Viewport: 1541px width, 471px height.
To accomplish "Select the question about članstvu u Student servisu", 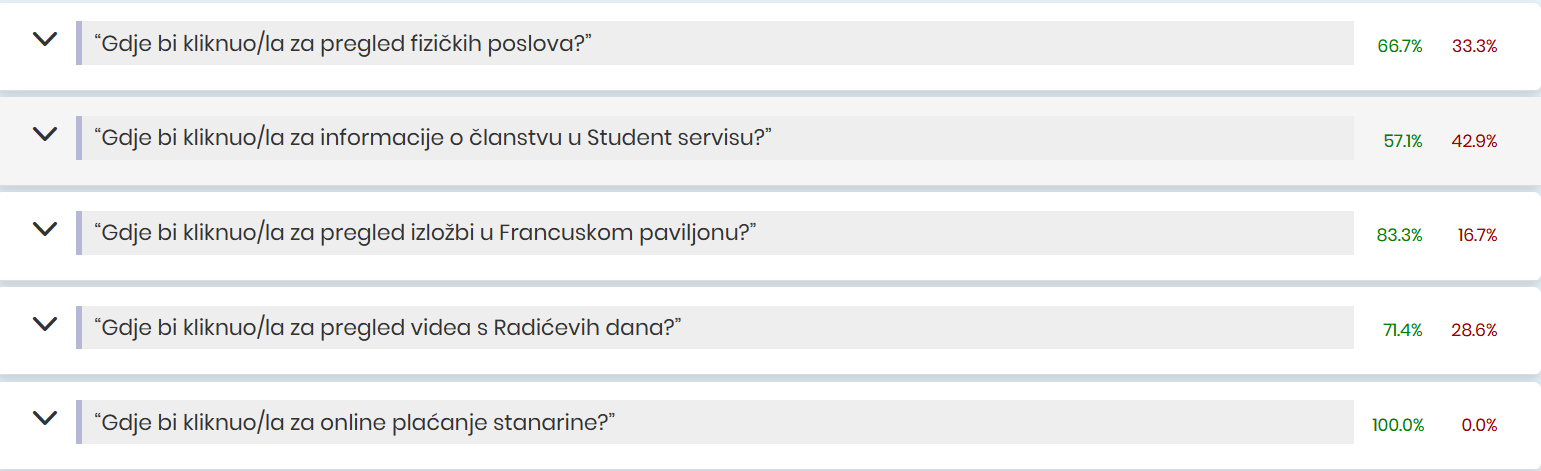I will [x=433, y=138].
